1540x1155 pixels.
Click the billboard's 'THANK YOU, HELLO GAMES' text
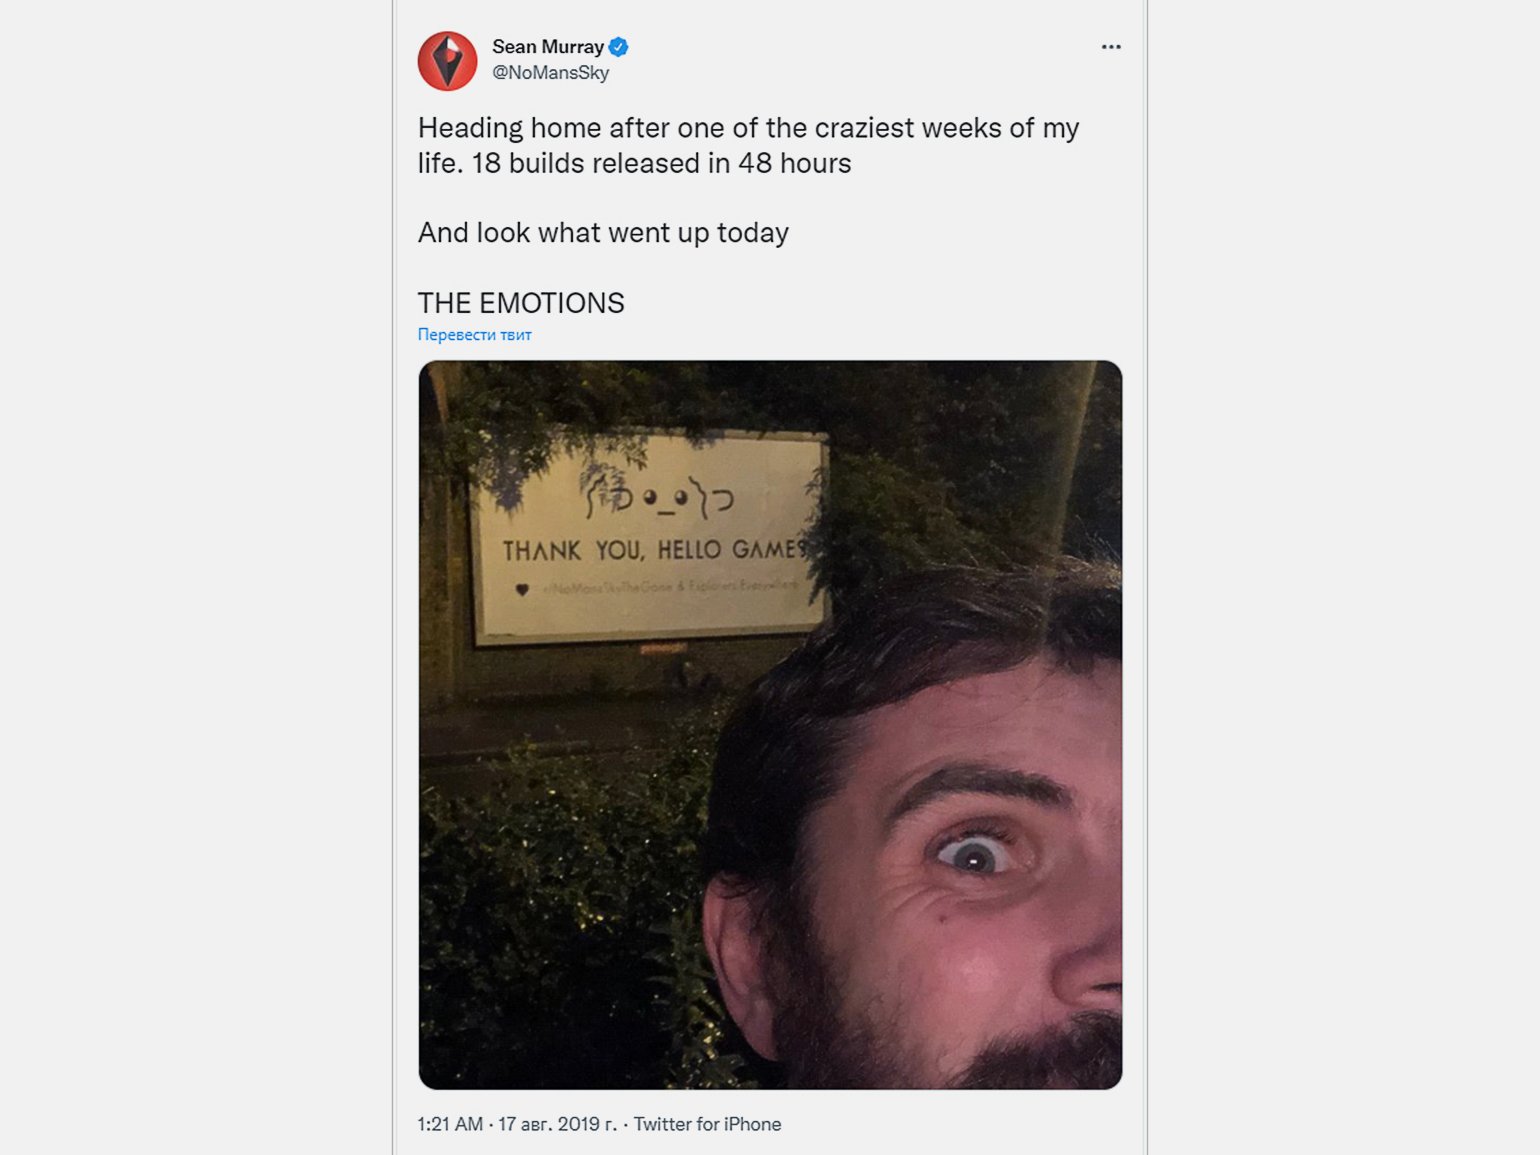[653, 550]
